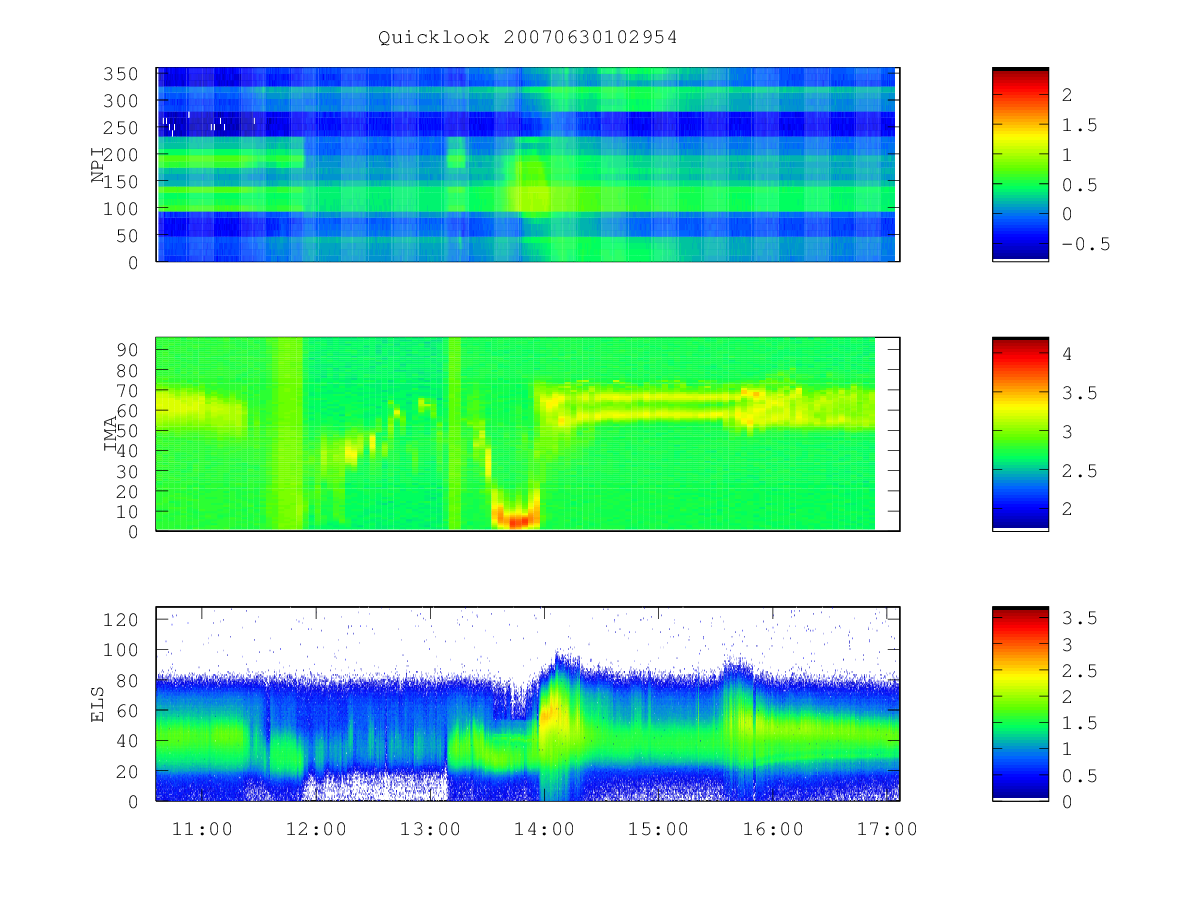Viewport: 1200px width, 900px height.
Task: Click the -0.5 label on NPI colorbar
Action: tap(1086, 244)
